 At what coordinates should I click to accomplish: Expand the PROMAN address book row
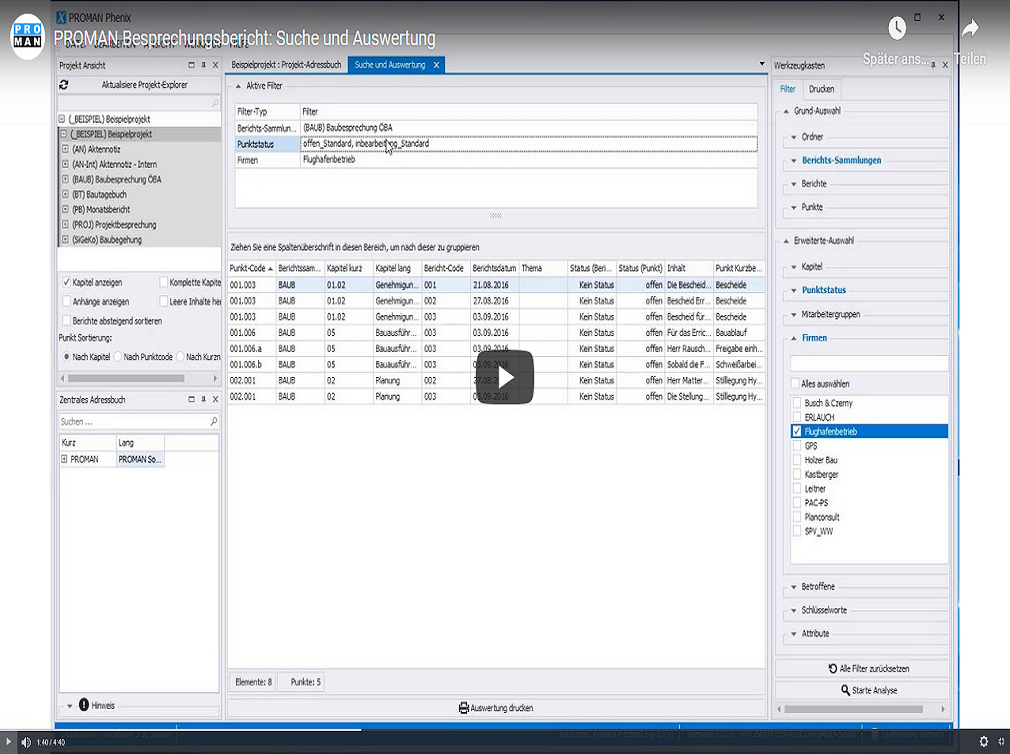tap(64, 459)
